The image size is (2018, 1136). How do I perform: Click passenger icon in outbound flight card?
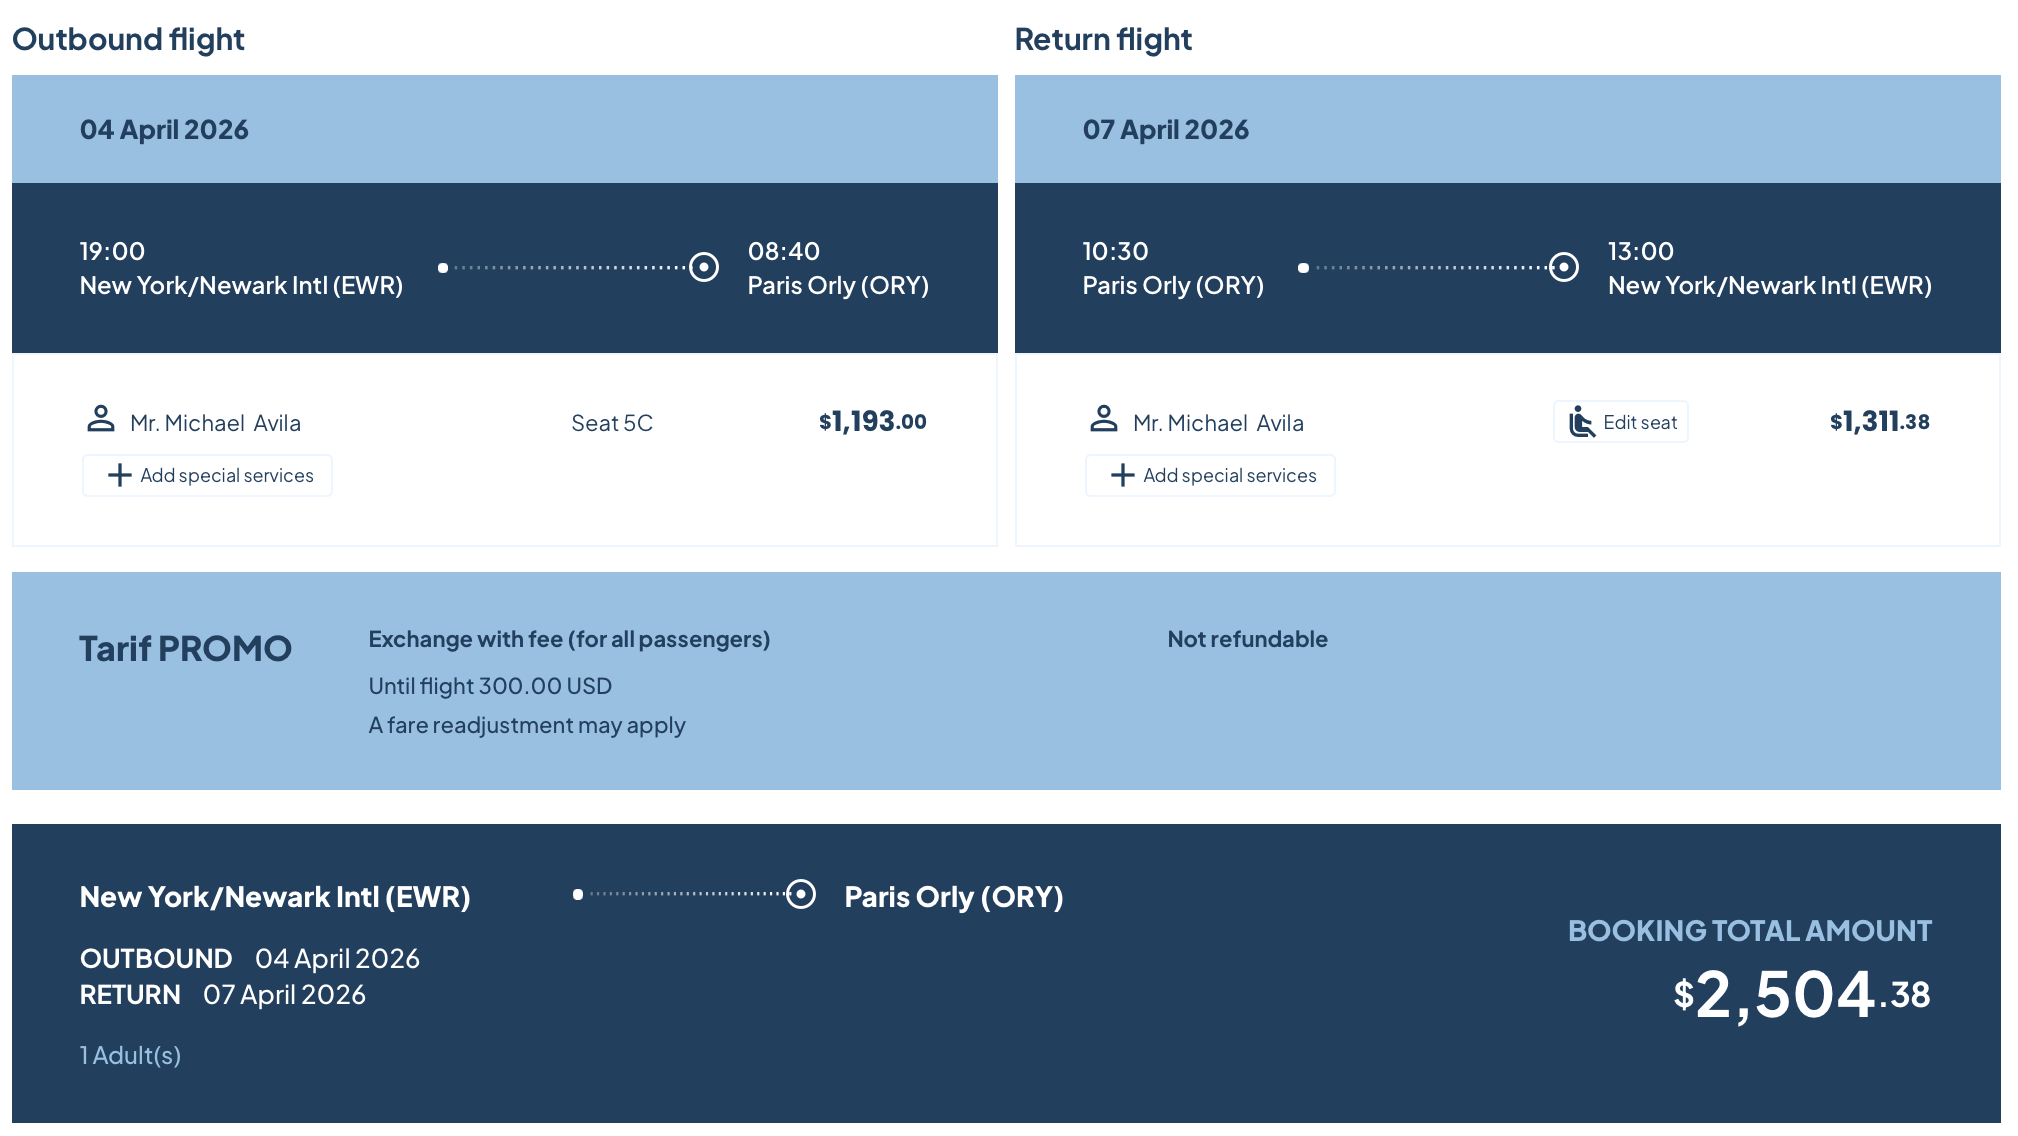[x=101, y=419]
